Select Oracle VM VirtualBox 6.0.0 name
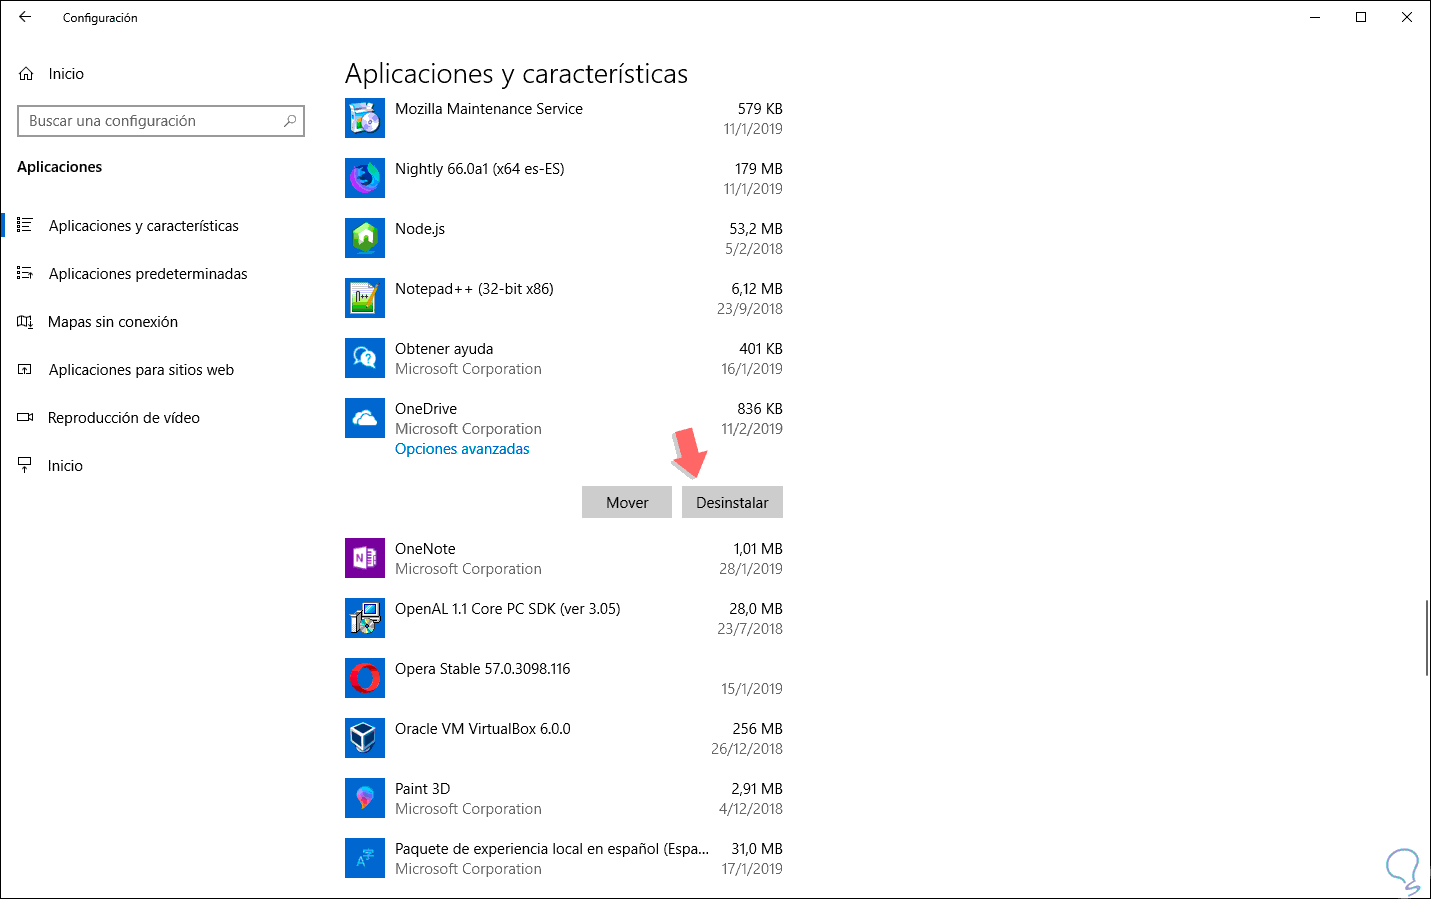Image resolution: width=1431 pixels, height=899 pixels. (x=483, y=729)
